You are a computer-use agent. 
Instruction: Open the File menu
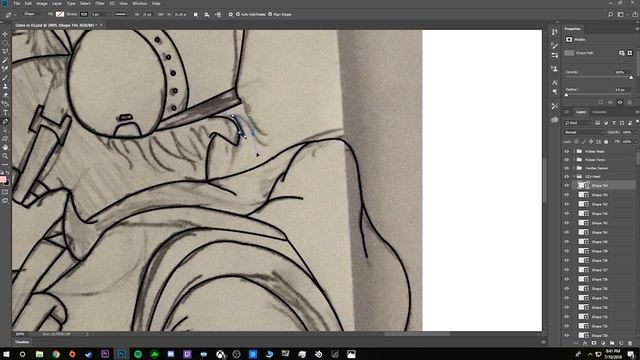(x=17, y=3)
